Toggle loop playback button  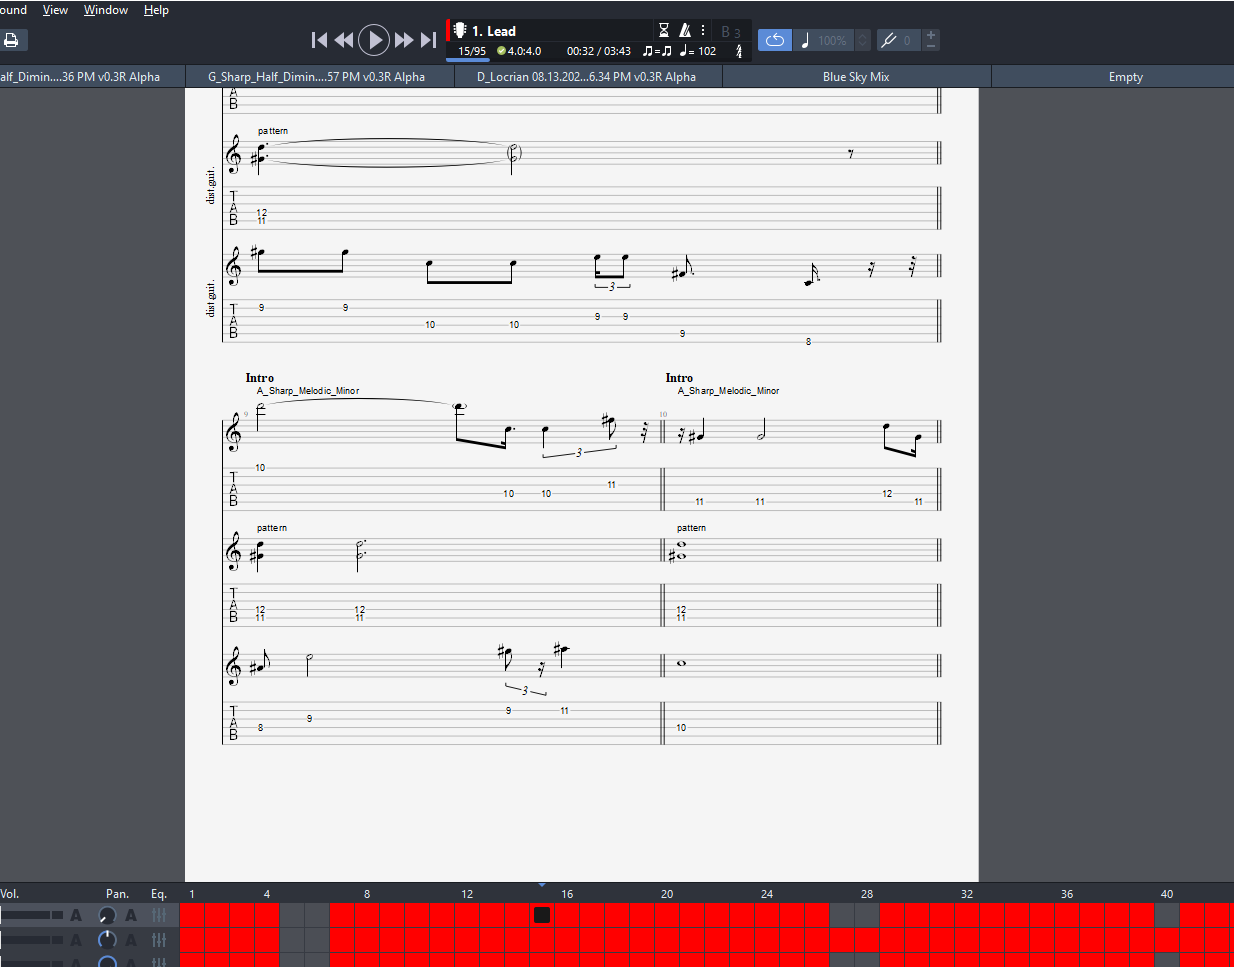pos(775,40)
